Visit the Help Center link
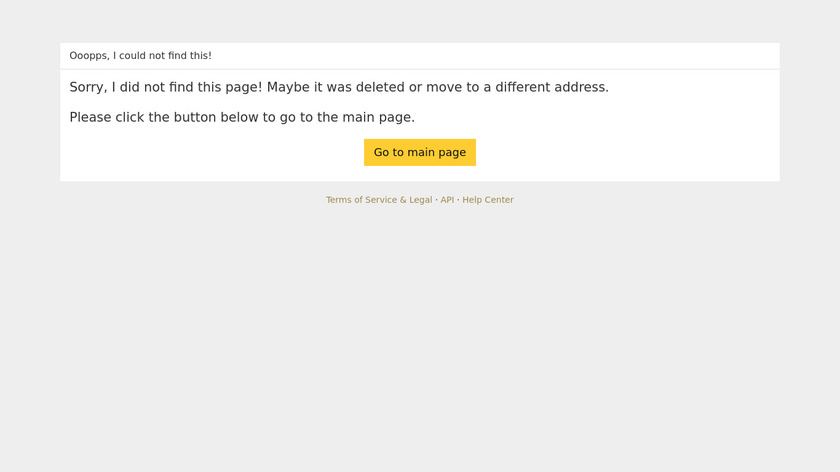Image resolution: width=840 pixels, height=472 pixels. pos(488,200)
